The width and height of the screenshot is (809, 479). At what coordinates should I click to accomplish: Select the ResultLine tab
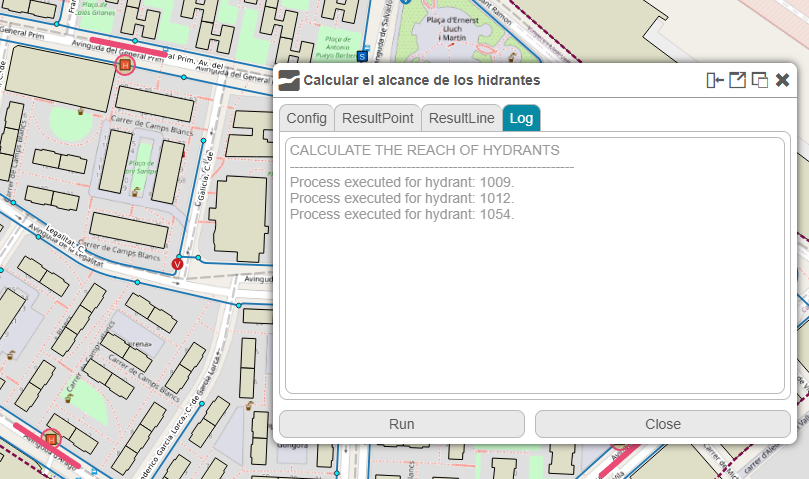(x=461, y=118)
